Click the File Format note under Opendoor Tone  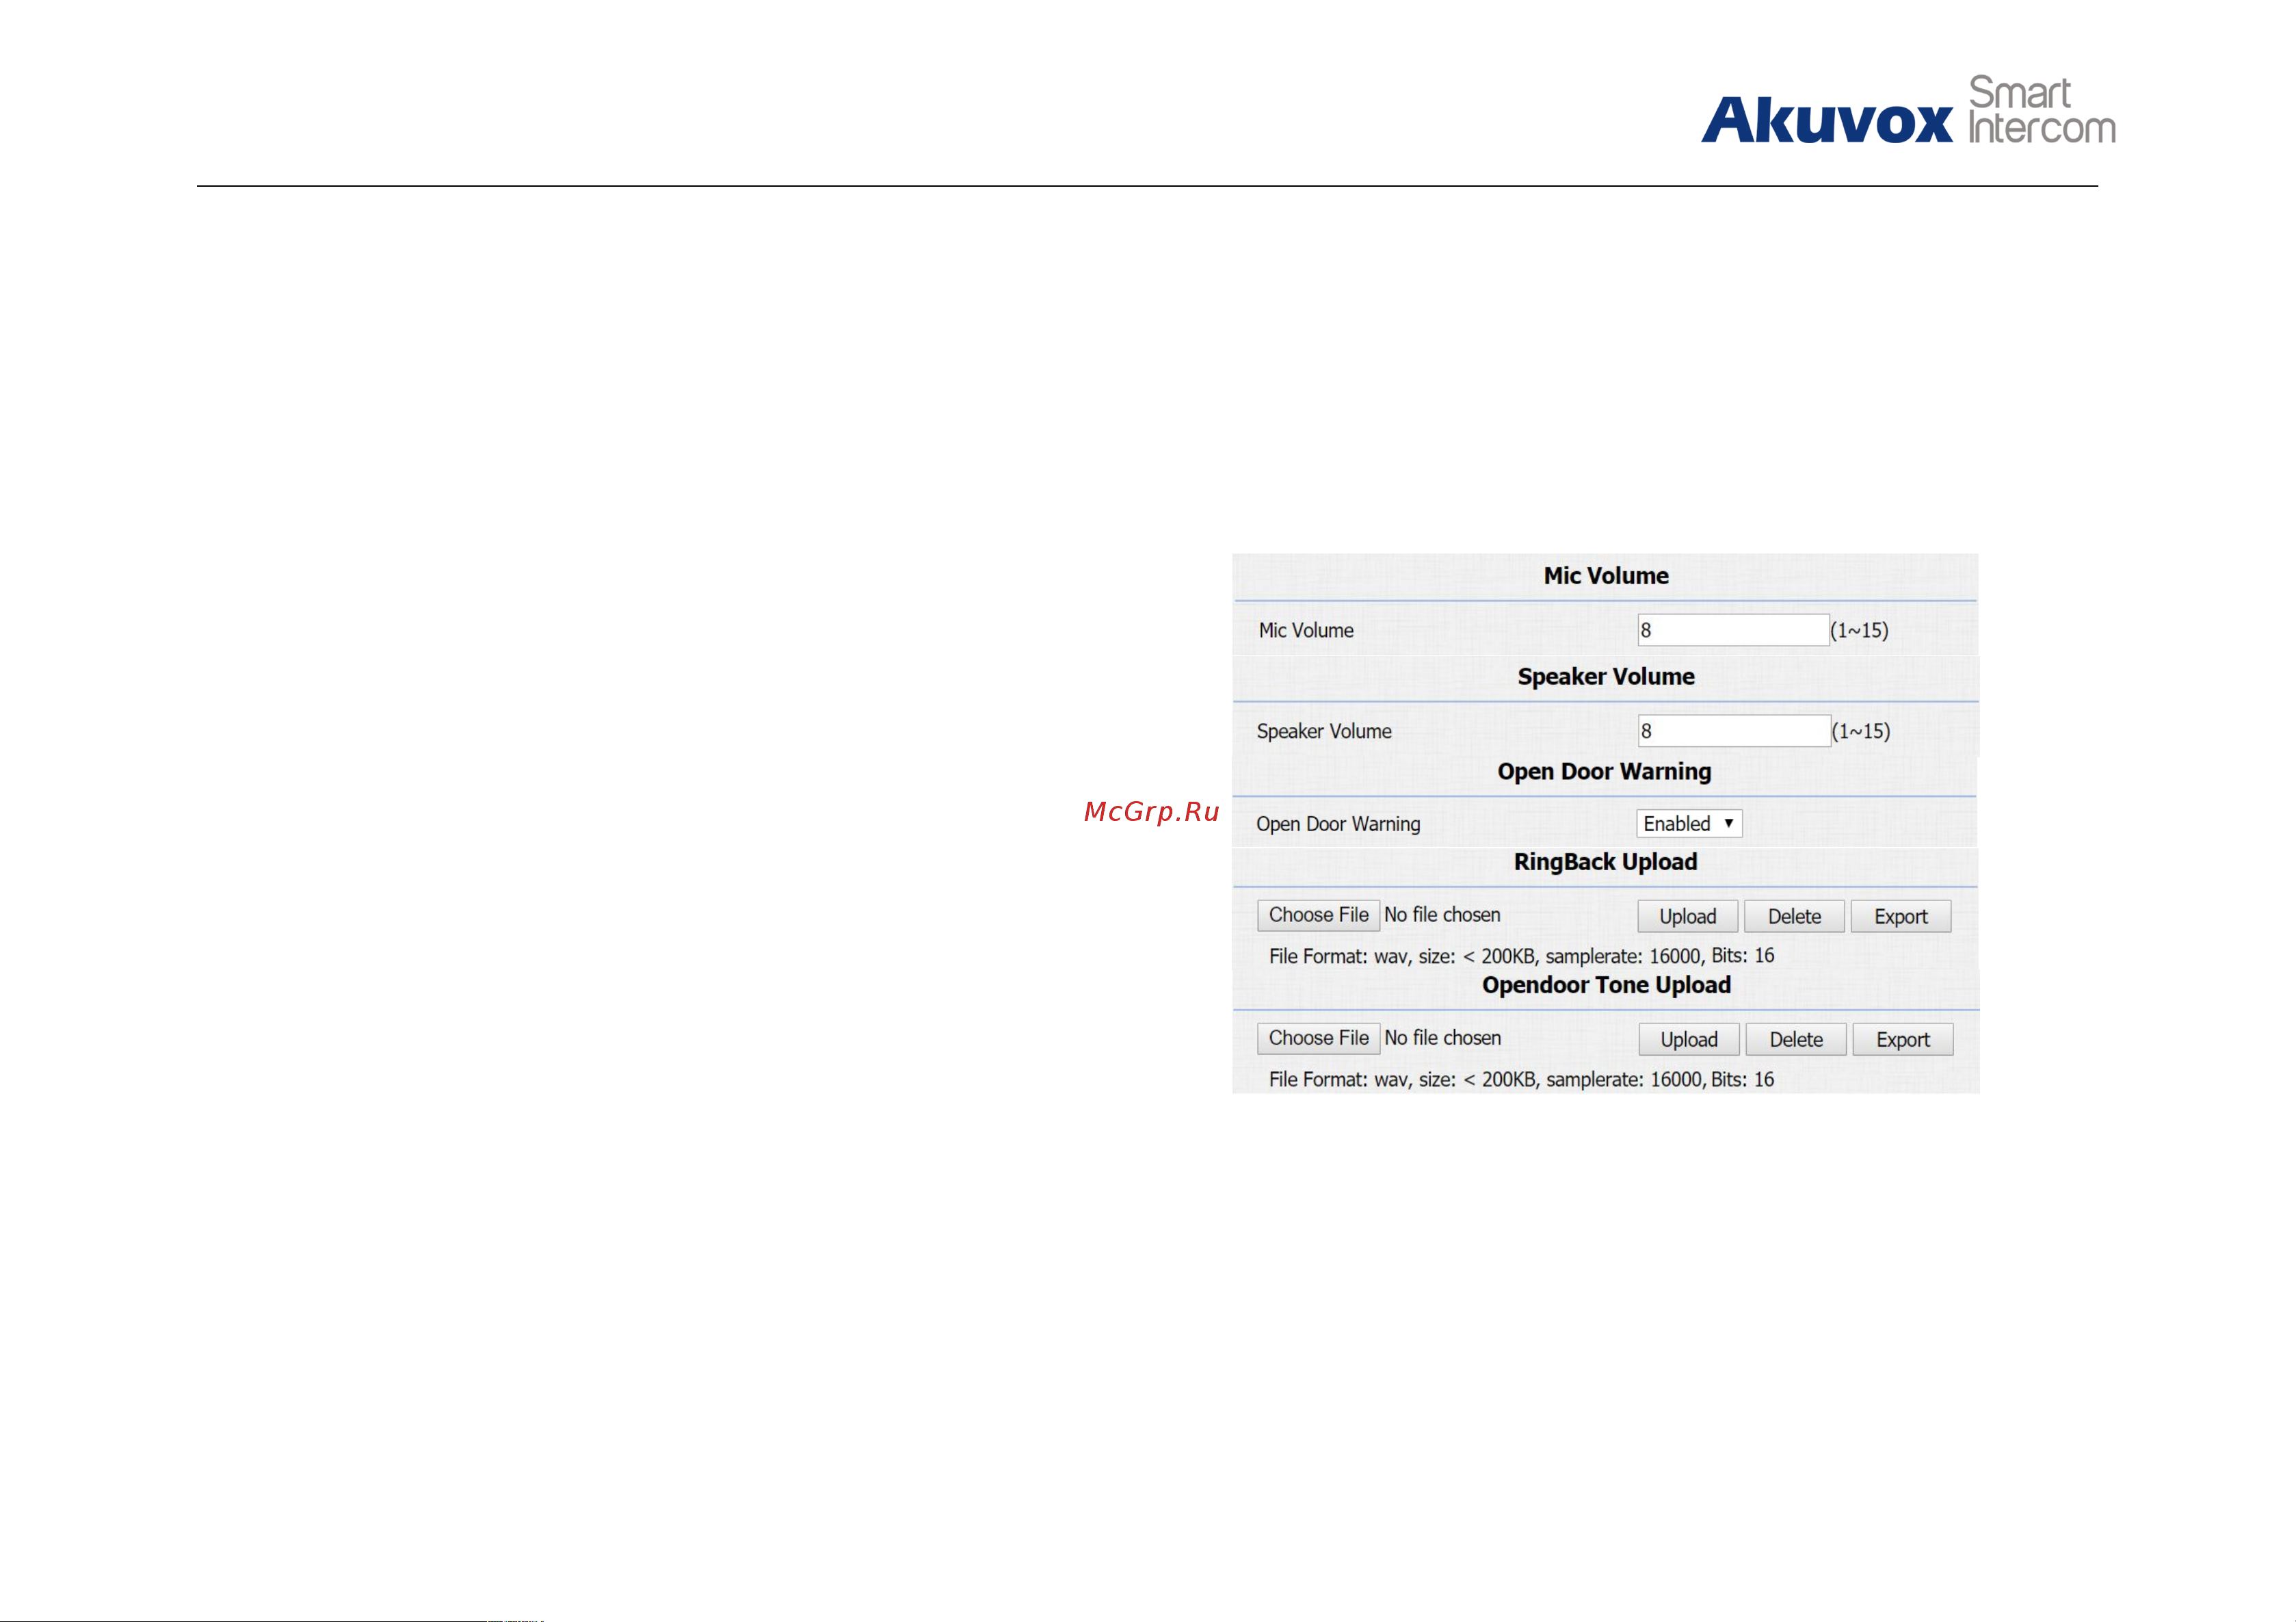click(x=1521, y=1080)
